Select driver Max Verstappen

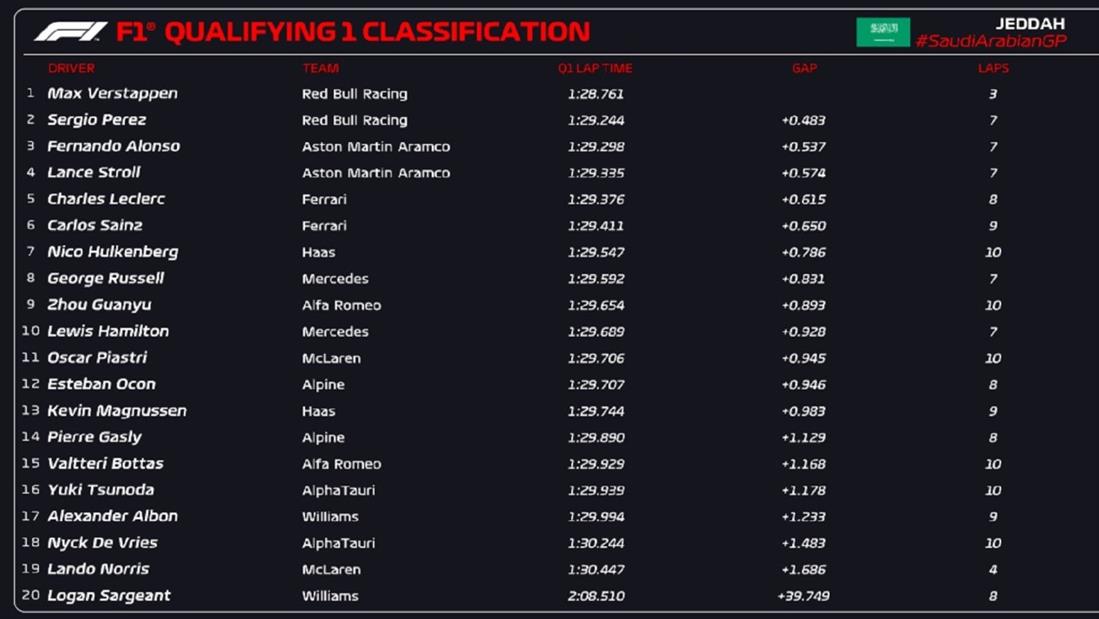click(x=112, y=93)
